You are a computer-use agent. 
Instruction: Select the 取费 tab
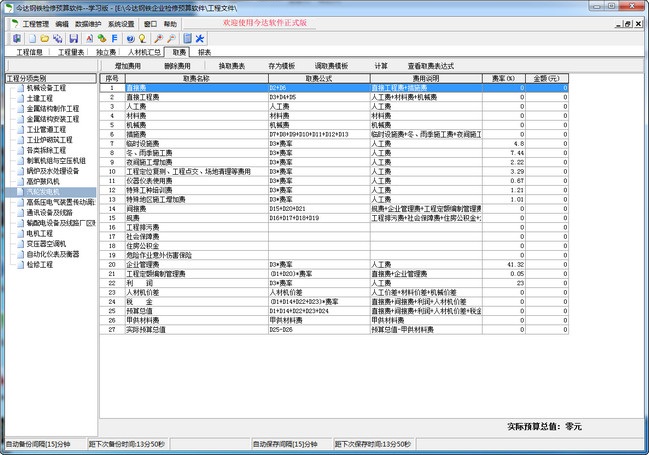click(x=179, y=52)
